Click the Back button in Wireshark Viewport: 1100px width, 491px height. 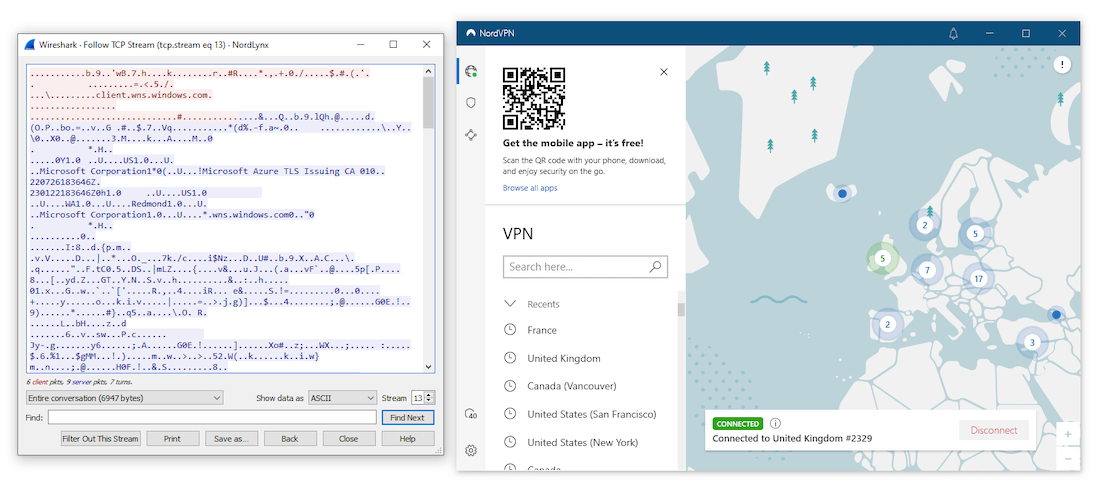(x=290, y=438)
